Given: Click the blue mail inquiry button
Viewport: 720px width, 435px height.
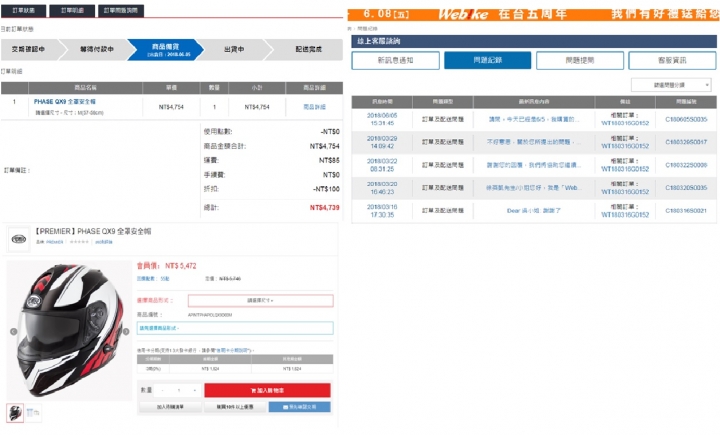Looking at the screenshot, I should tap(299, 407).
